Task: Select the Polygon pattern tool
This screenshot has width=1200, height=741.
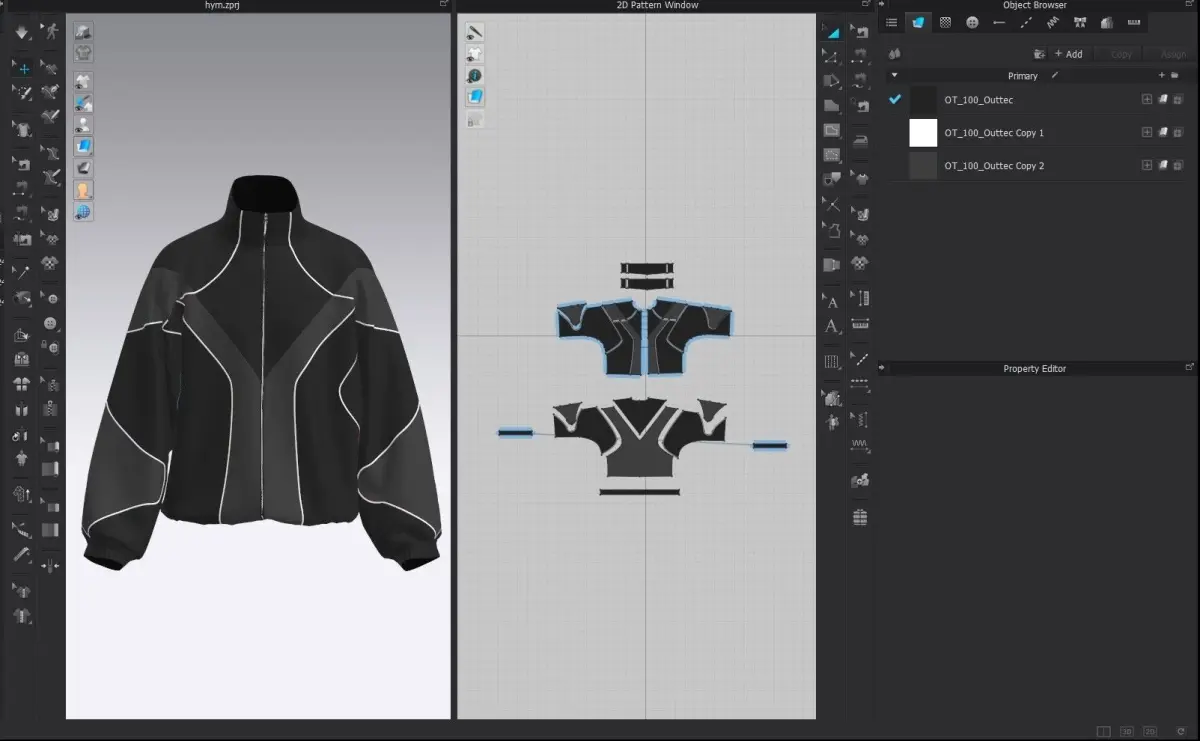Action: point(832,106)
